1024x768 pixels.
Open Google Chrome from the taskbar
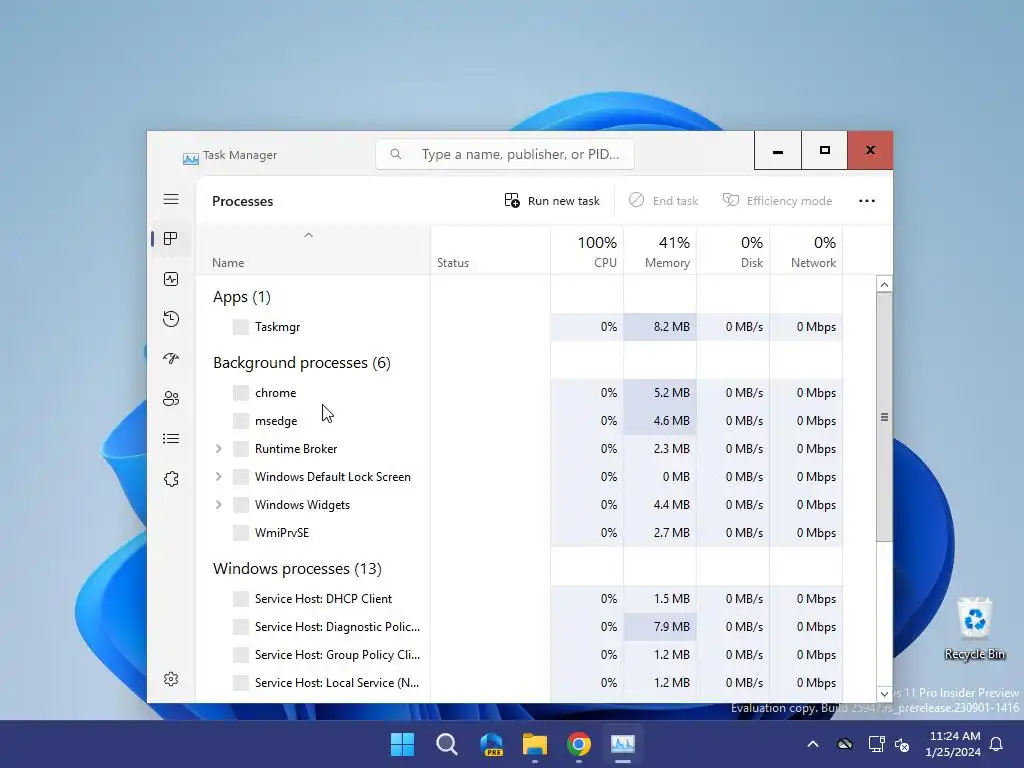click(x=579, y=744)
